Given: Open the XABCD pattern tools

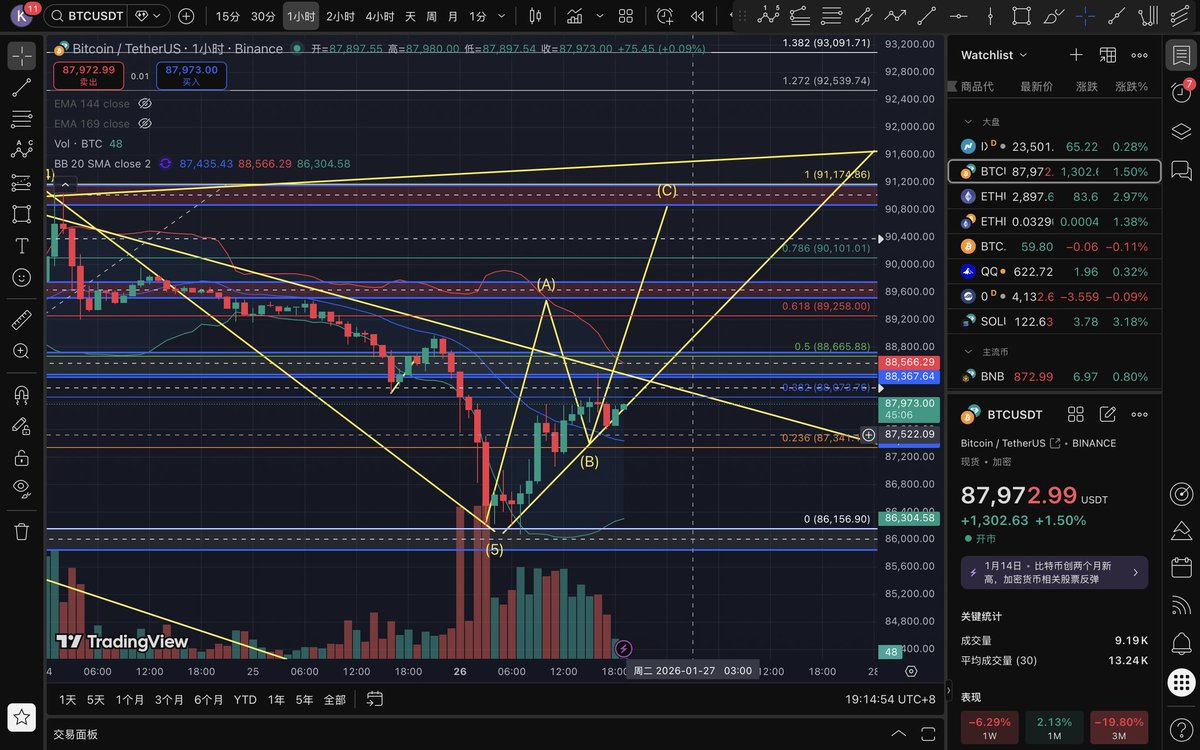Looking at the screenshot, I should click(21, 150).
